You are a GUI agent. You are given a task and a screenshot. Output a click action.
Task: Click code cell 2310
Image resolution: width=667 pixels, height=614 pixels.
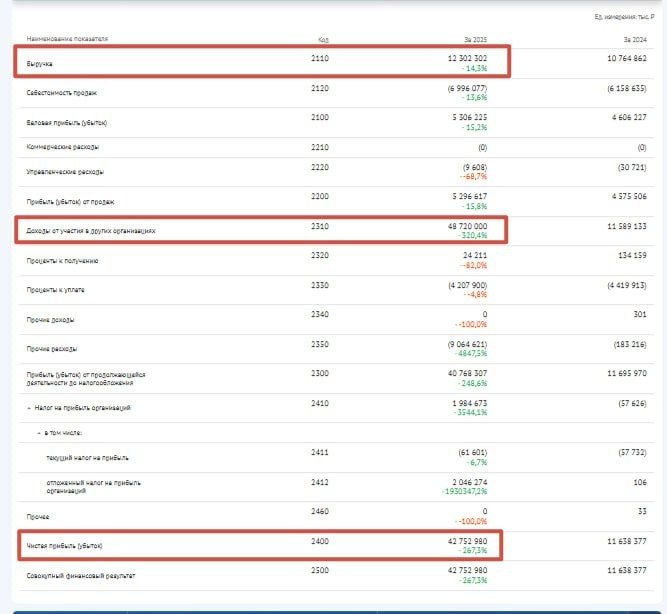click(x=320, y=226)
